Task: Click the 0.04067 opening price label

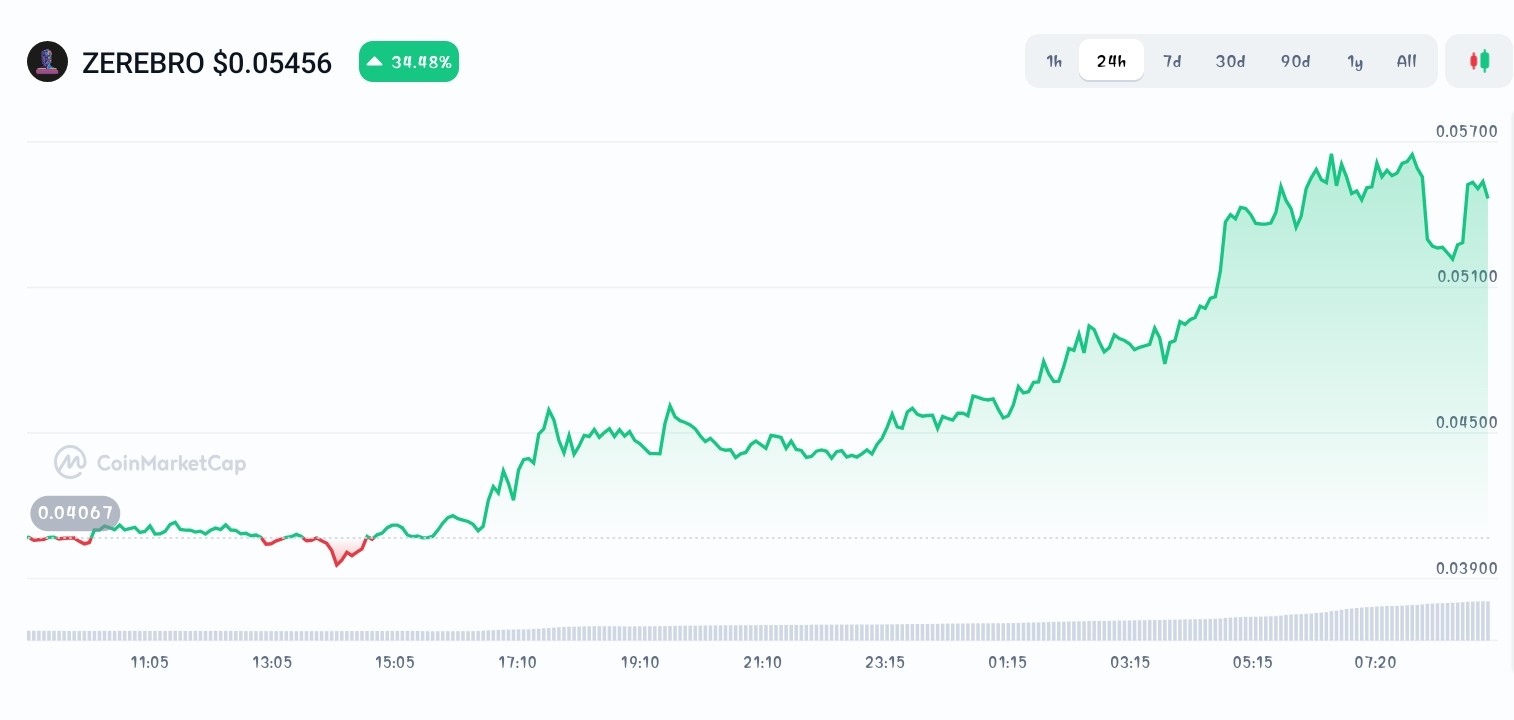Action: [75, 514]
